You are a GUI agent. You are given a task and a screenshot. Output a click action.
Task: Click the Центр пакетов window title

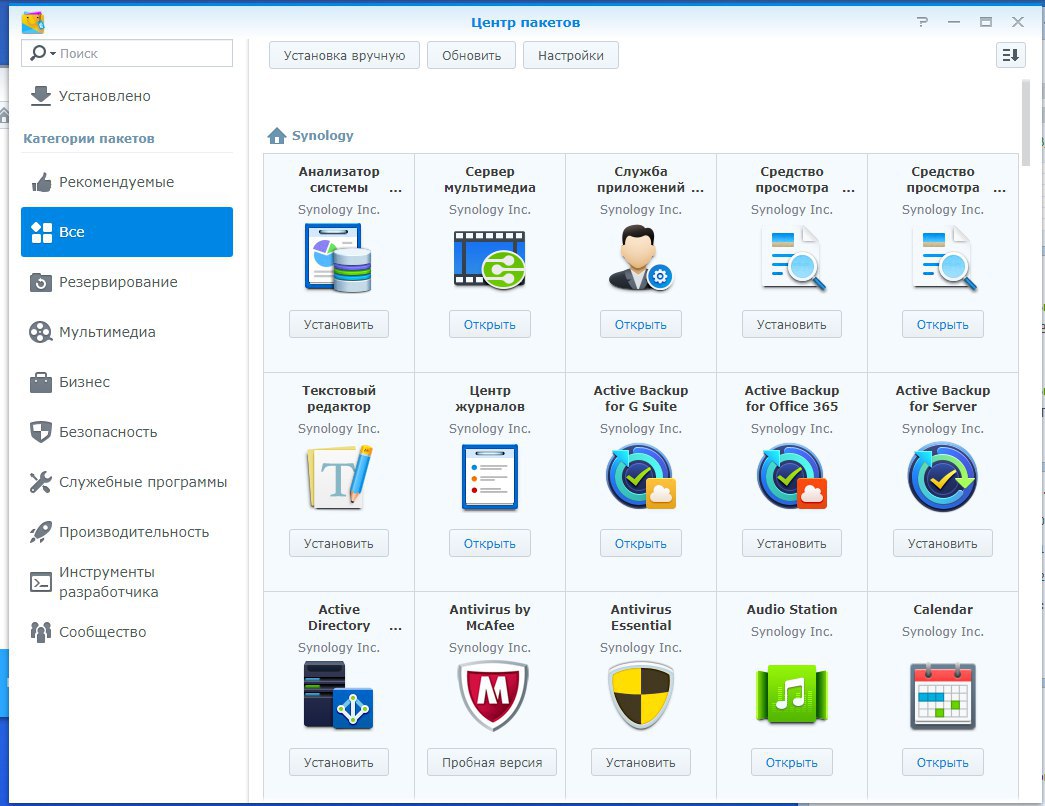525,23
